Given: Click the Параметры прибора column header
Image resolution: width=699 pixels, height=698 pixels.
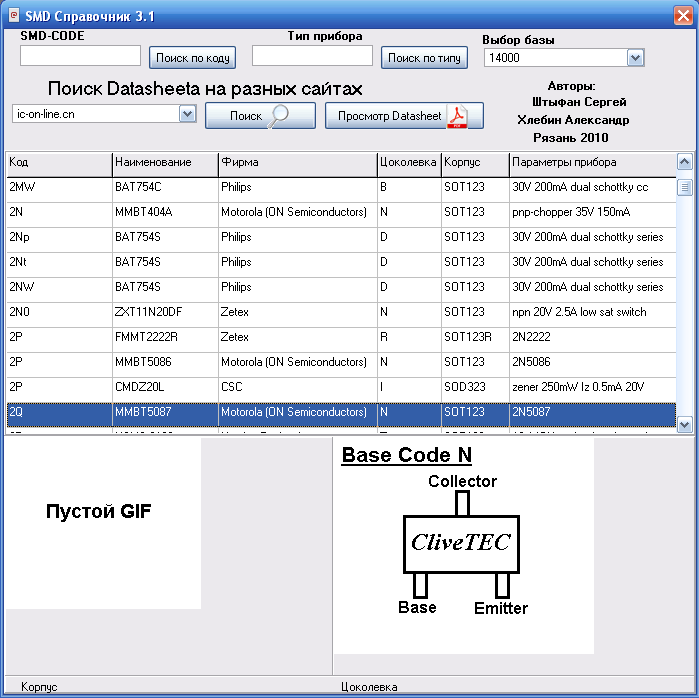Looking at the screenshot, I should [x=592, y=163].
